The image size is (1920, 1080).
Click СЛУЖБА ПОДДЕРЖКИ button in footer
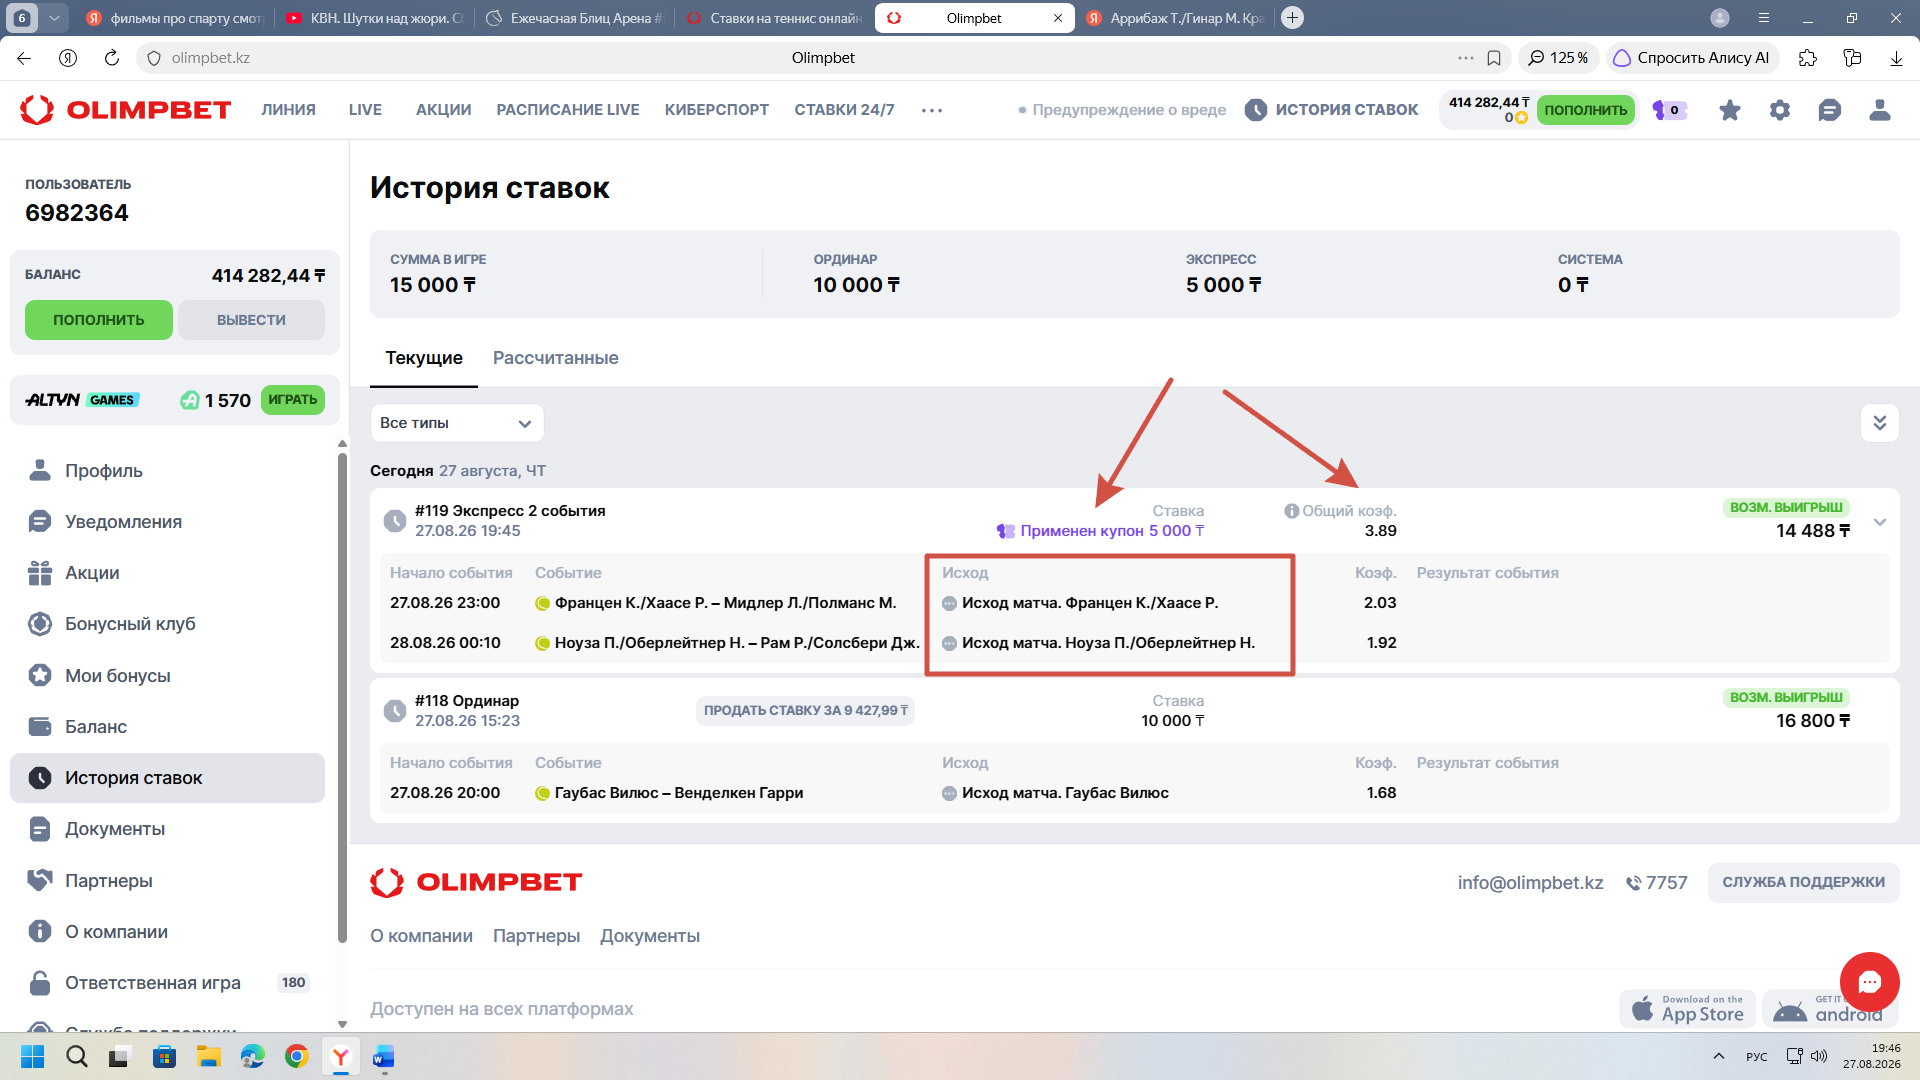pos(1804,883)
